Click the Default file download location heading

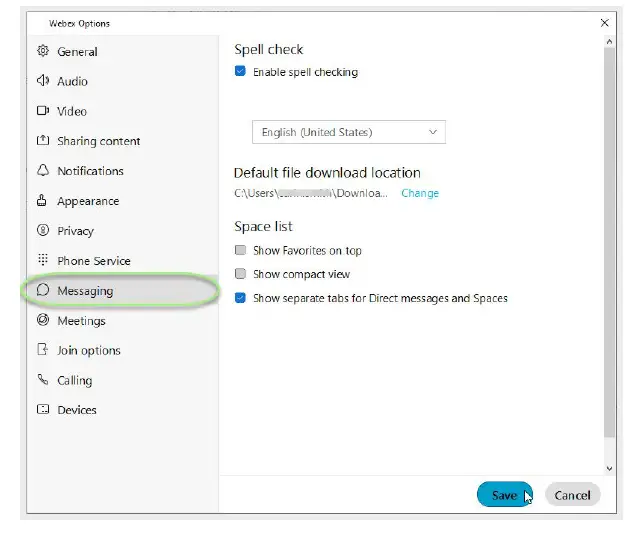[327, 172]
